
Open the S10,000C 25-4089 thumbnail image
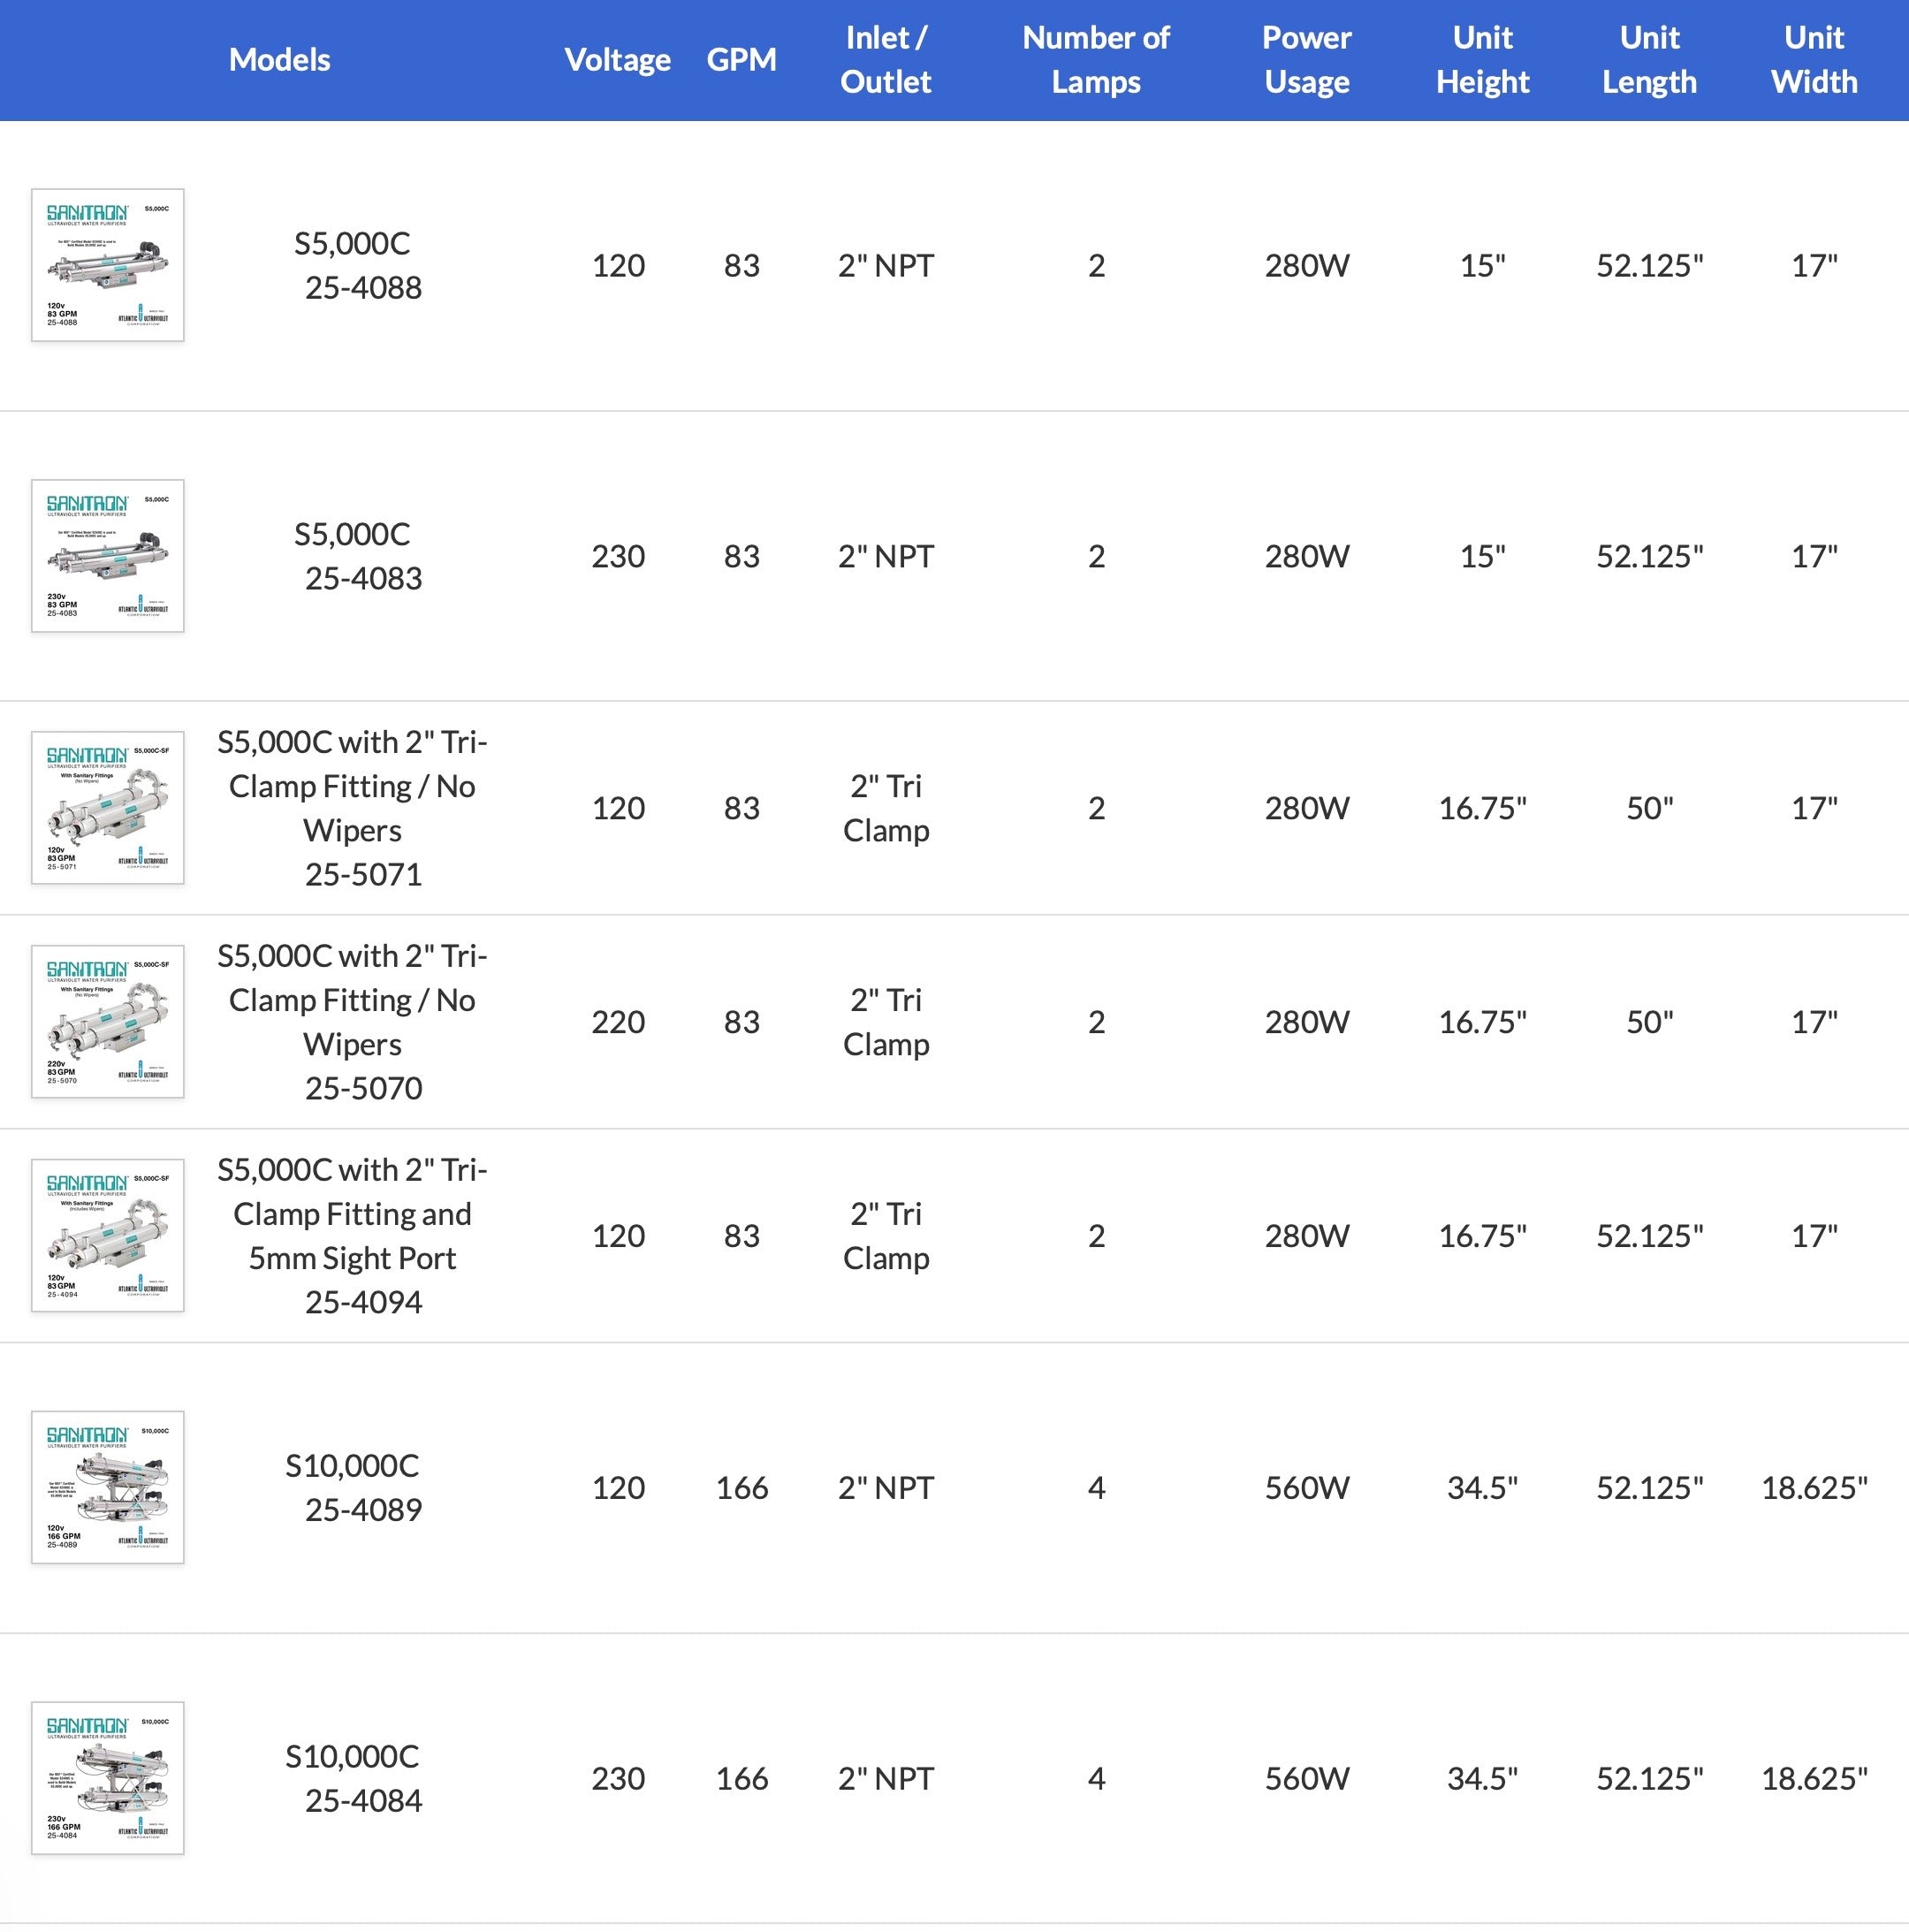[x=108, y=1488]
